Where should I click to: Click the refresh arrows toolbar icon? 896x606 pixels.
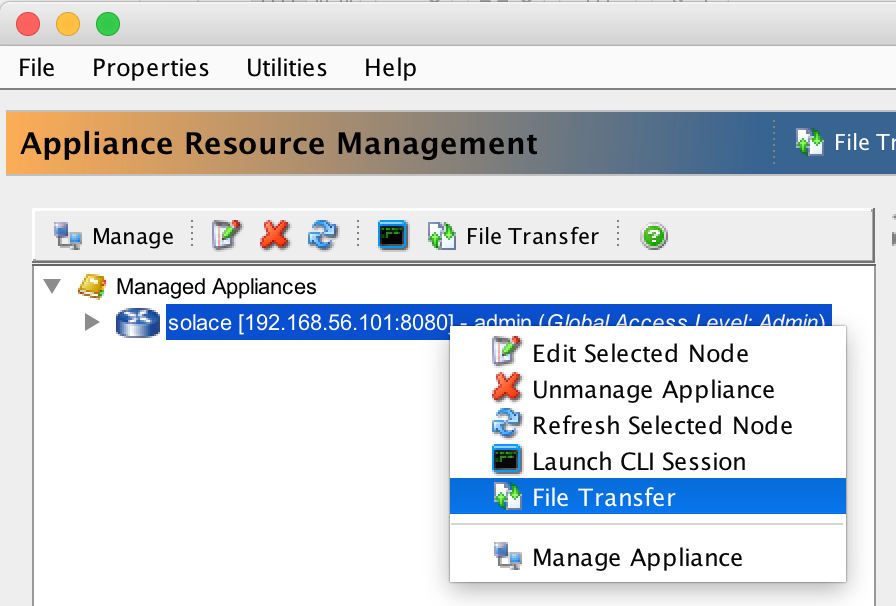coord(323,236)
